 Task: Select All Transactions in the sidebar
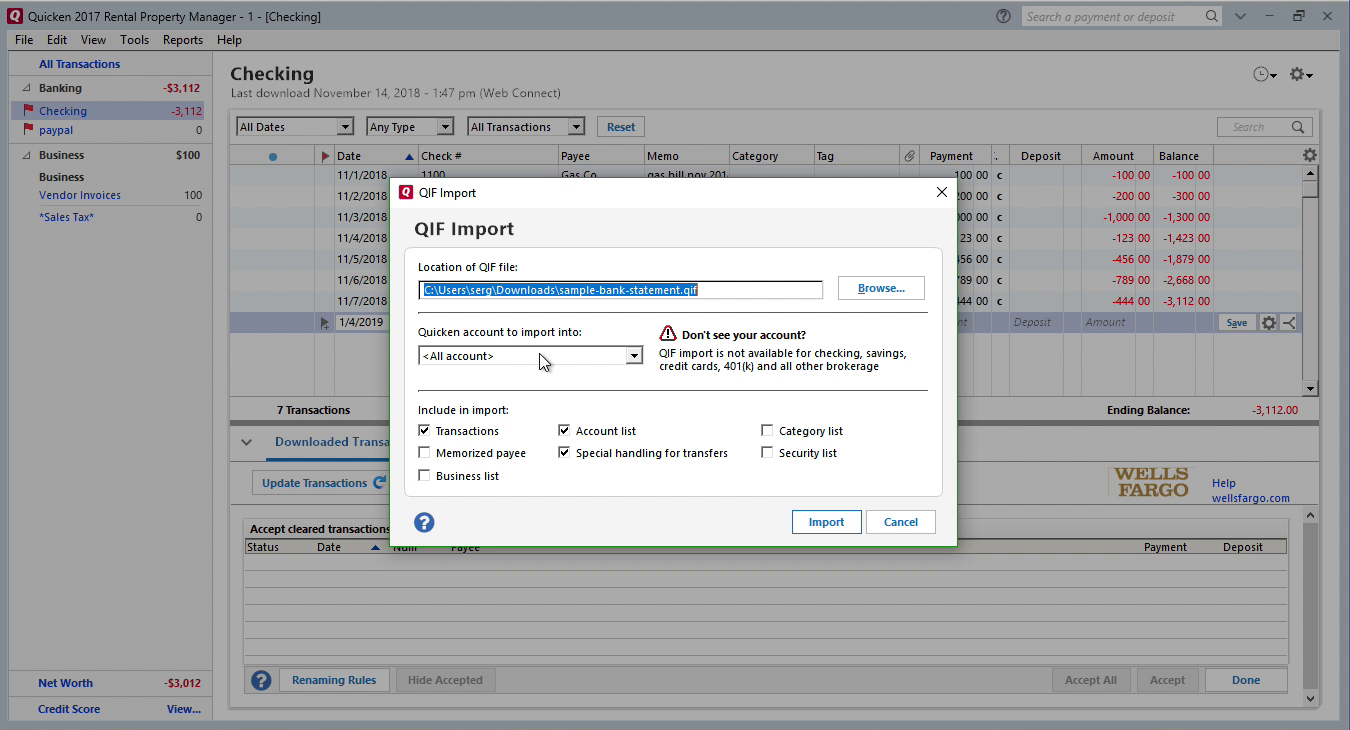80,64
